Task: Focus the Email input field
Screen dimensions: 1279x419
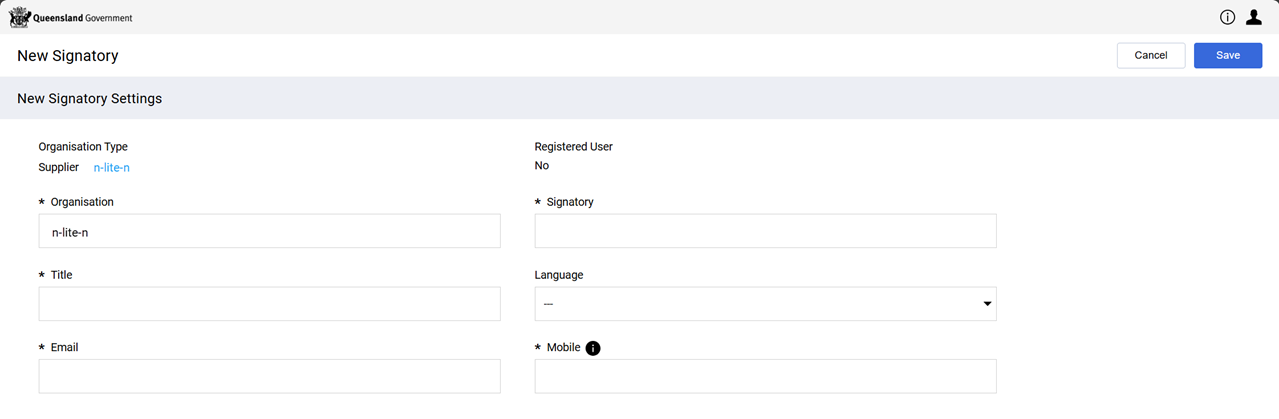Action: (x=269, y=376)
